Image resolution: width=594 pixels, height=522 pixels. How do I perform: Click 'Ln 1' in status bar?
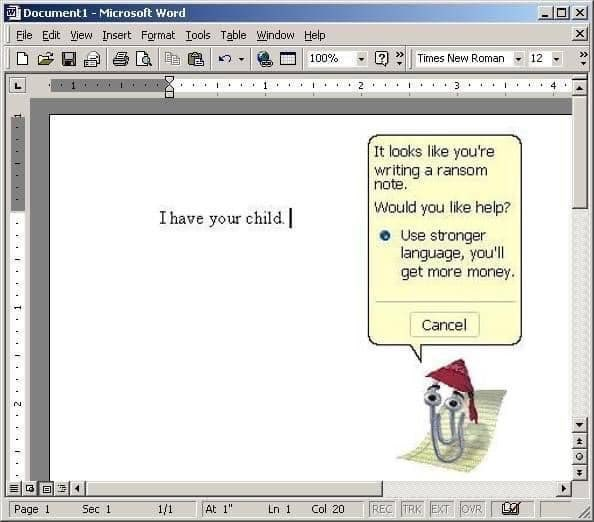pyautogui.click(x=279, y=509)
